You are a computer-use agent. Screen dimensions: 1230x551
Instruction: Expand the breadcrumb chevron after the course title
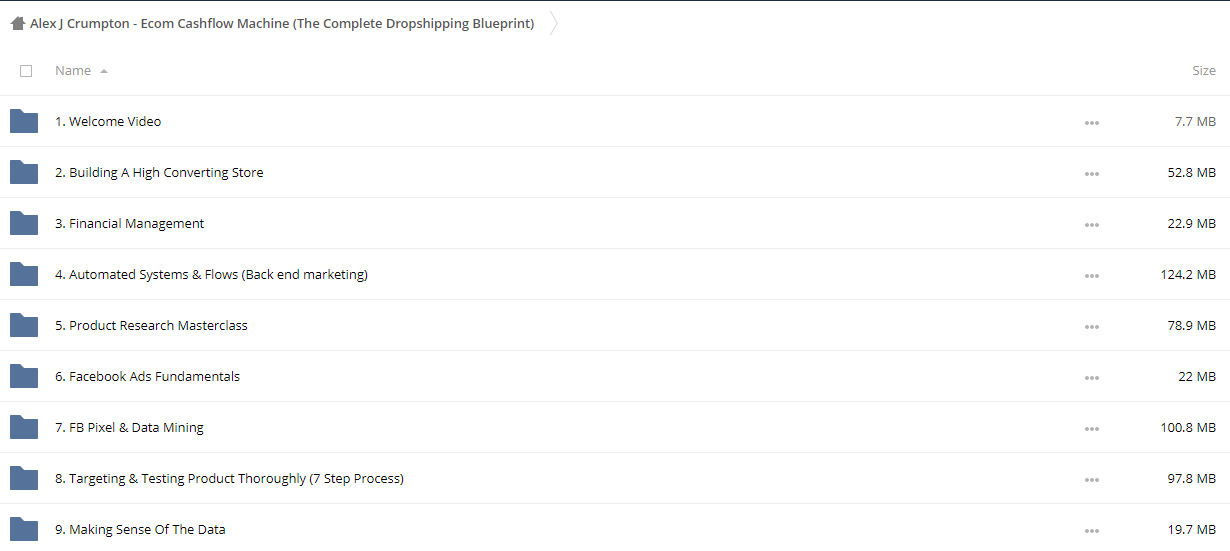553,23
